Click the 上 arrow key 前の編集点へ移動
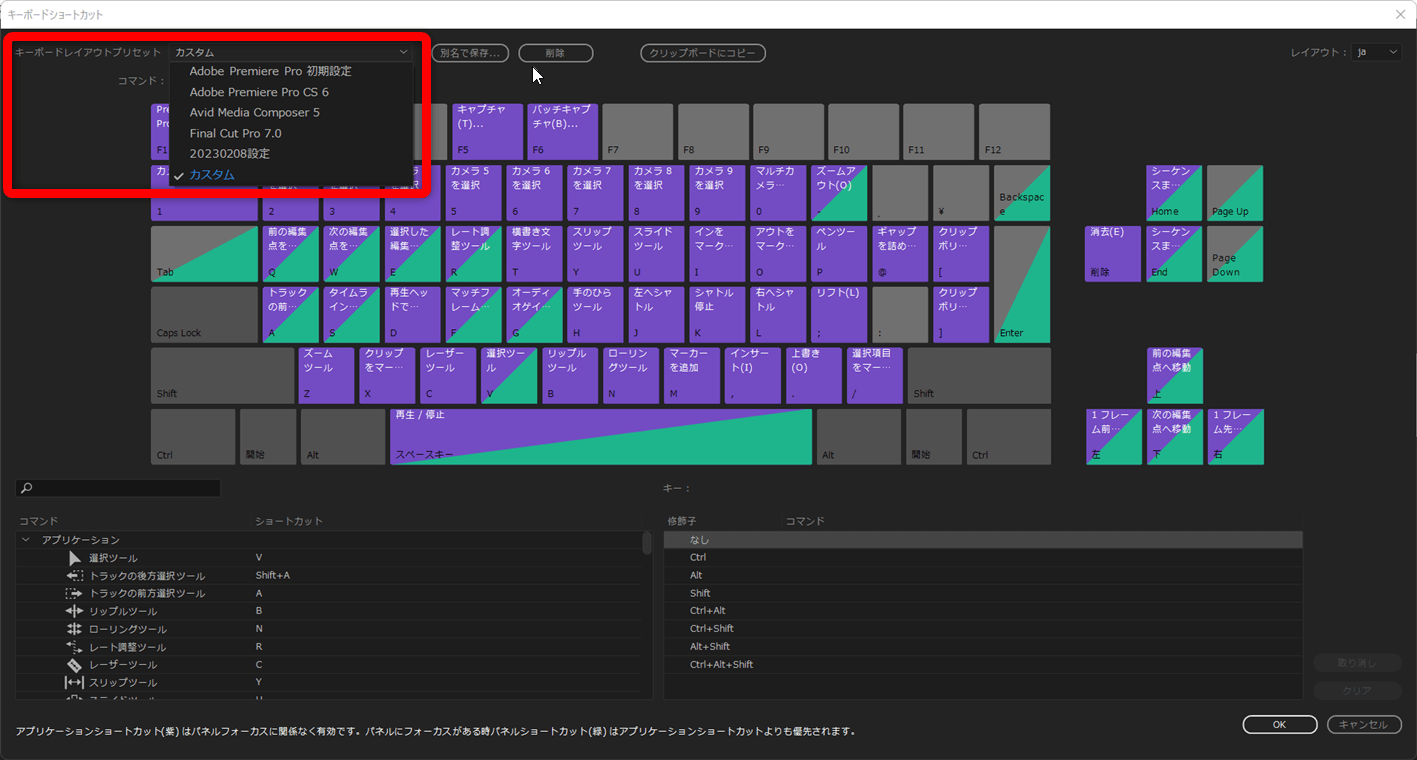This screenshot has height=760, width=1417. pos(1174,376)
